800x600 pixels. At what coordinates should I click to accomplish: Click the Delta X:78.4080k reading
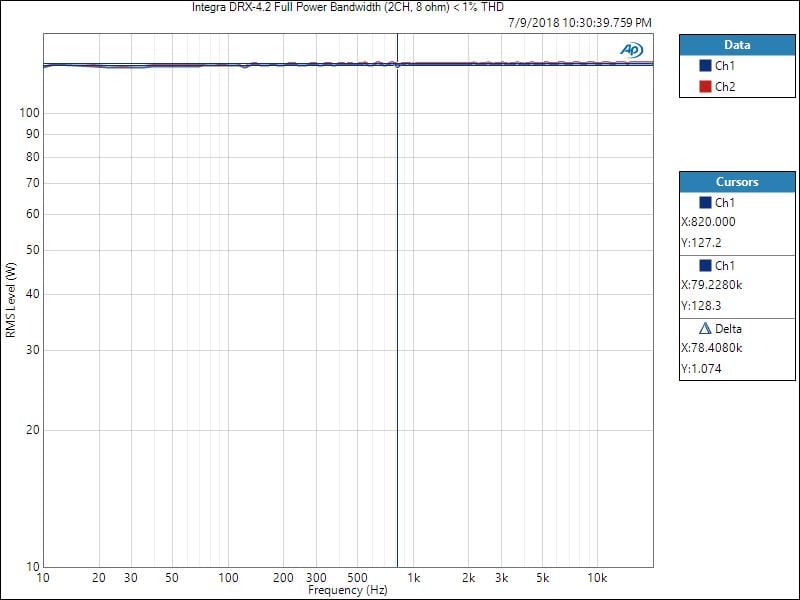pos(712,348)
